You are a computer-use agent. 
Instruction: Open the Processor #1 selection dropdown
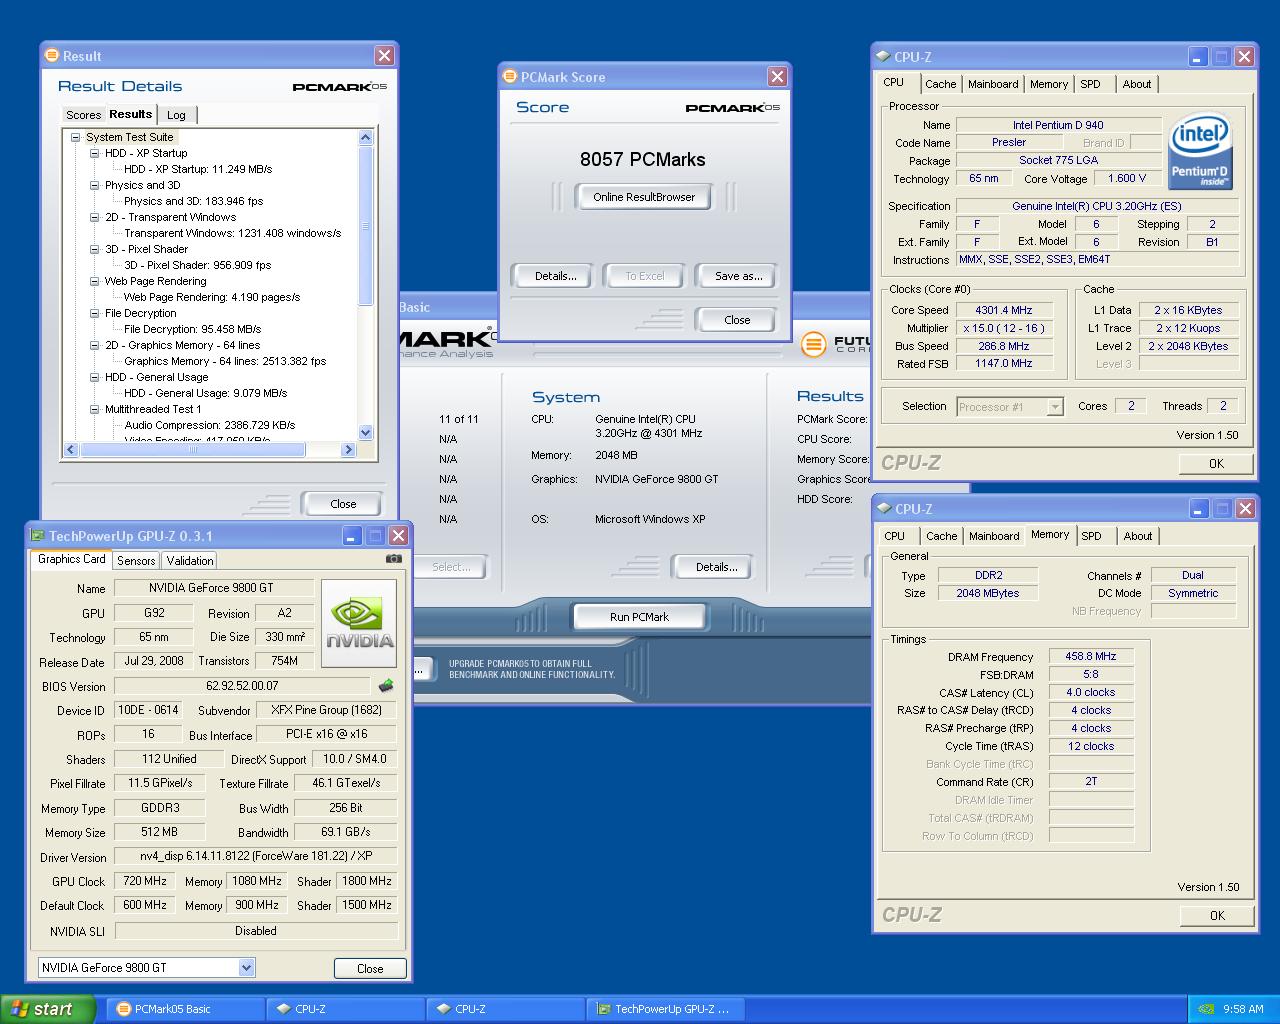[1055, 407]
